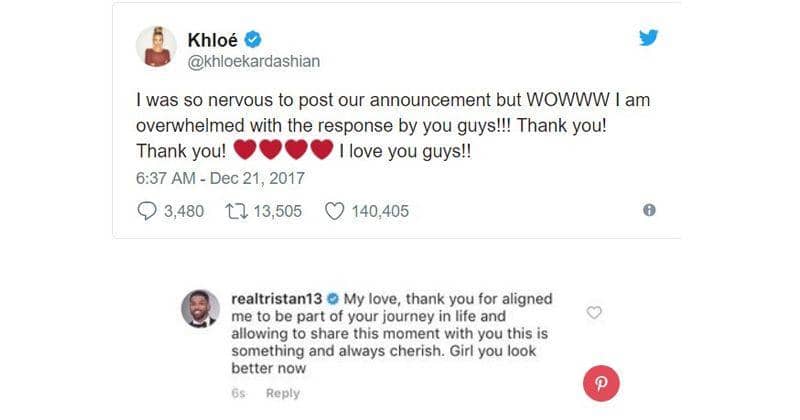Click the red heart emojis in tweet
800x420 pixels.
(x=281, y=151)
